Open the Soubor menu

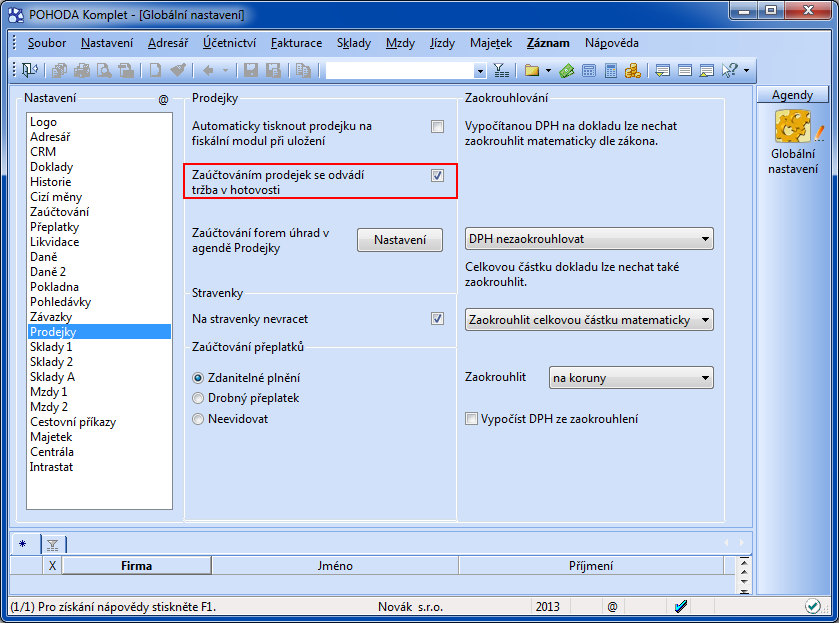pyautogui.click(x=47, y=43)
